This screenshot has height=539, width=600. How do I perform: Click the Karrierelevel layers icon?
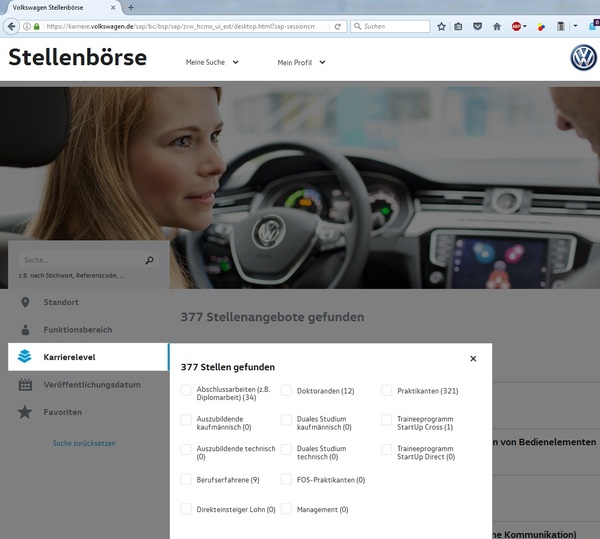click(25, 357)
